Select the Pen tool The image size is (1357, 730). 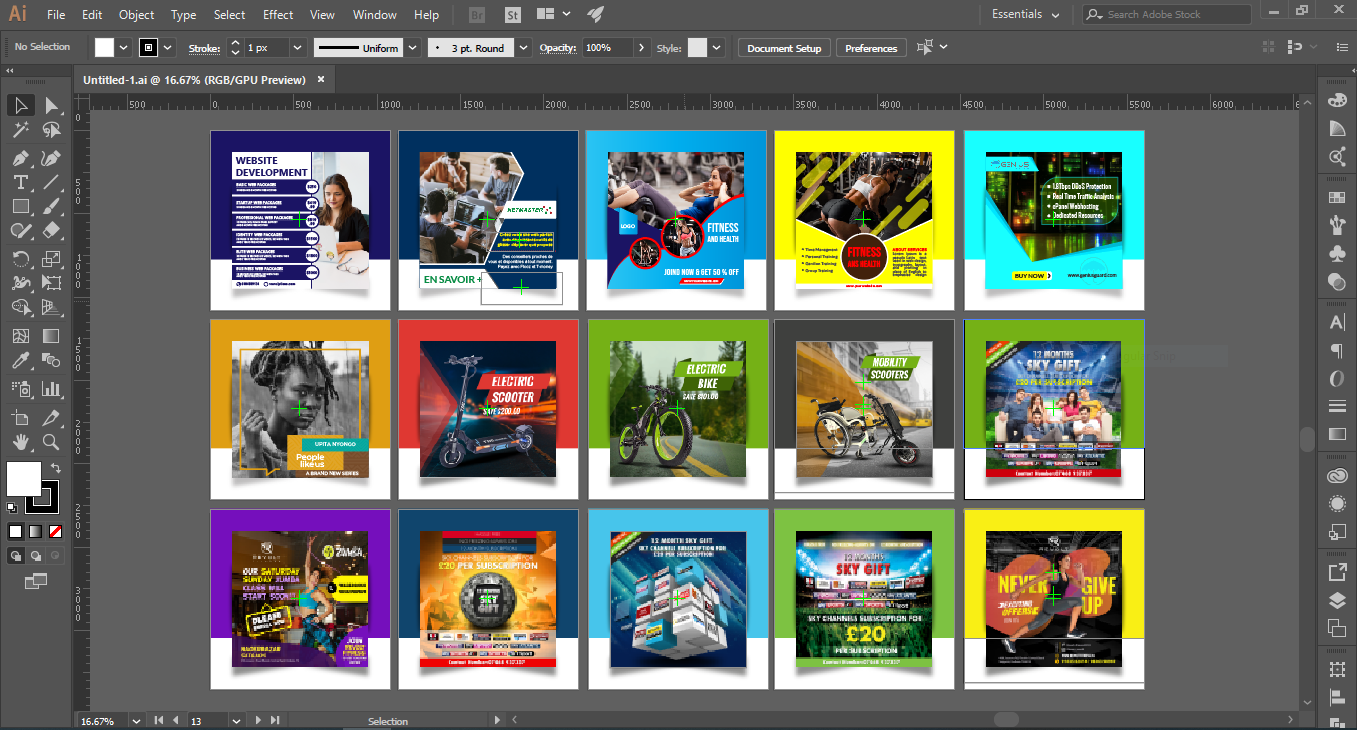[x=21, y=158]
